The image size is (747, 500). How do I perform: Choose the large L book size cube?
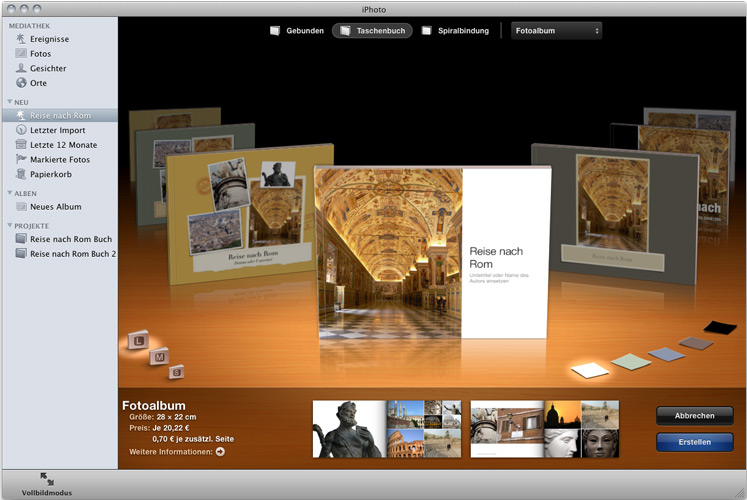(137, 341)
